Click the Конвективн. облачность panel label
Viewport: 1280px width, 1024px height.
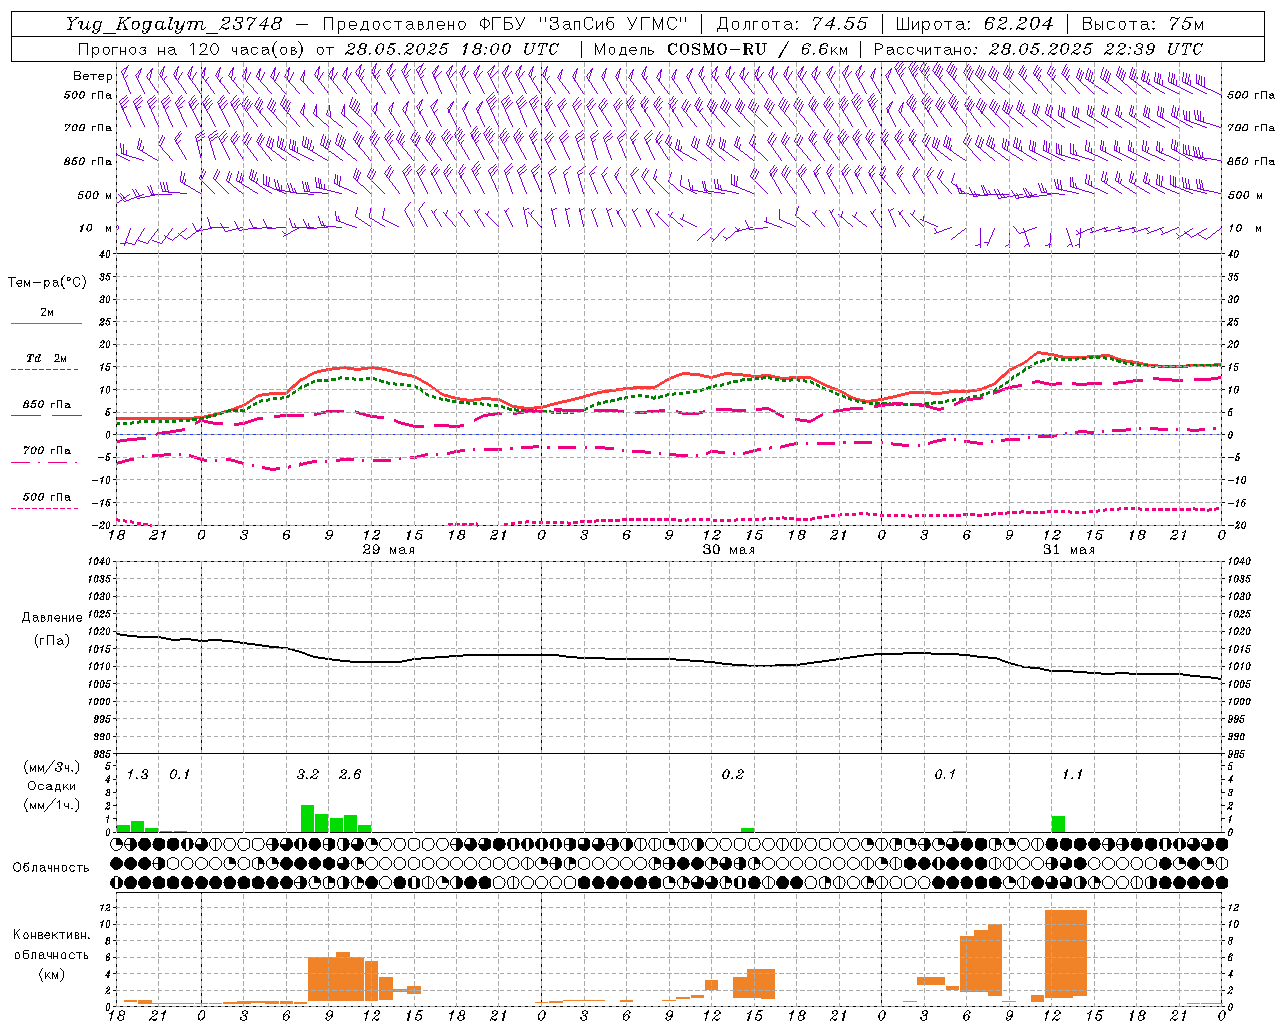click(x=51, y=945)
